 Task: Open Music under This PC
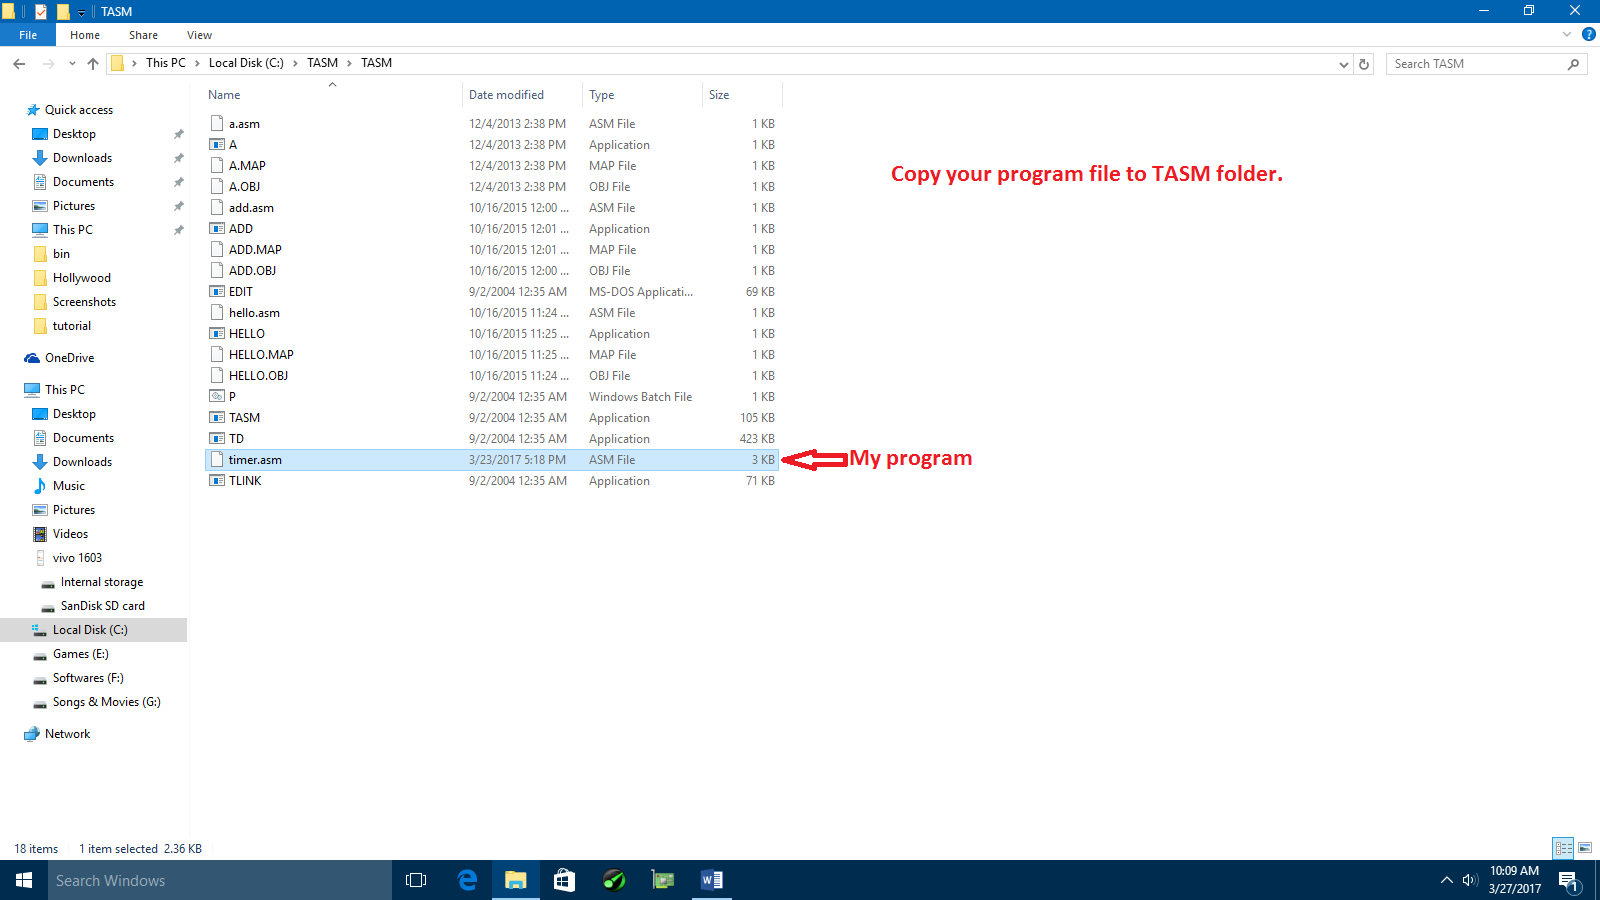[69, 486]
